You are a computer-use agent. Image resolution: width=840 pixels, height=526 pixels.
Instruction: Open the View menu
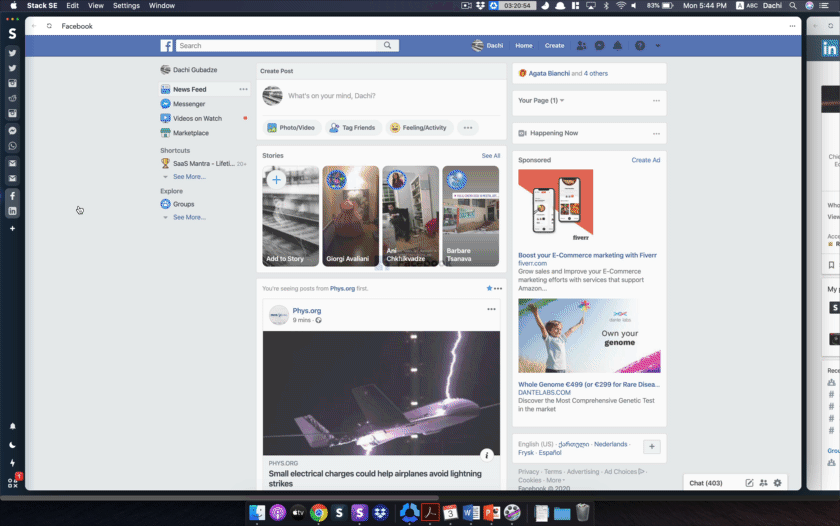click(96, 5)
